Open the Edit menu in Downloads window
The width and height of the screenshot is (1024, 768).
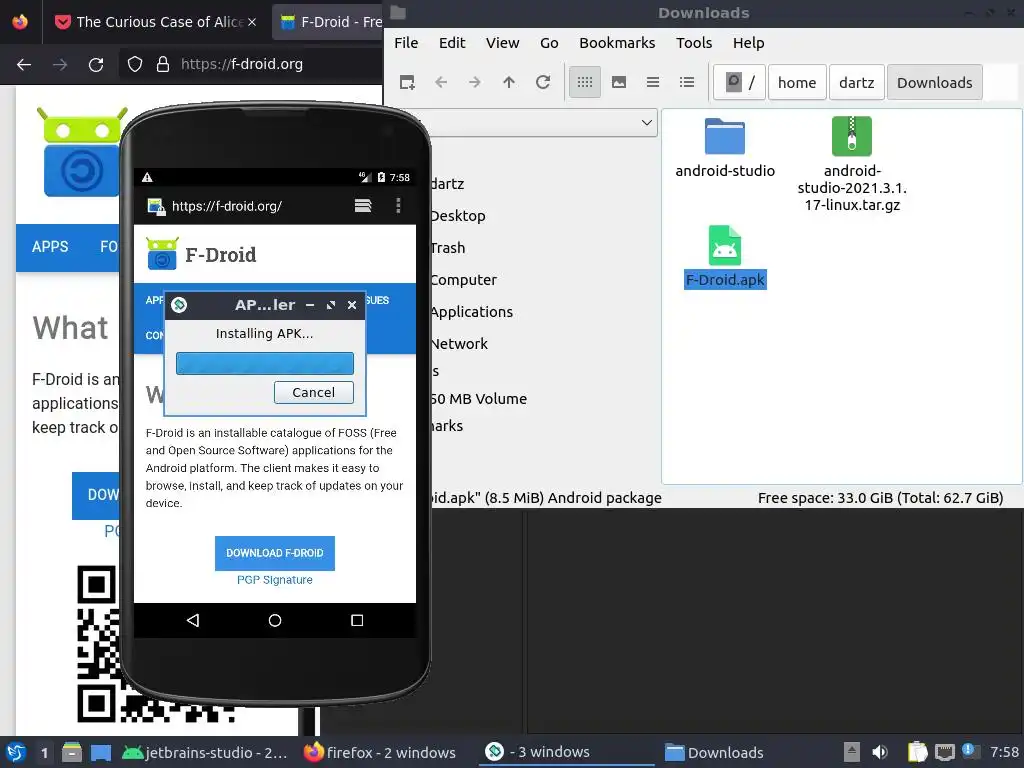pos(452,42)
